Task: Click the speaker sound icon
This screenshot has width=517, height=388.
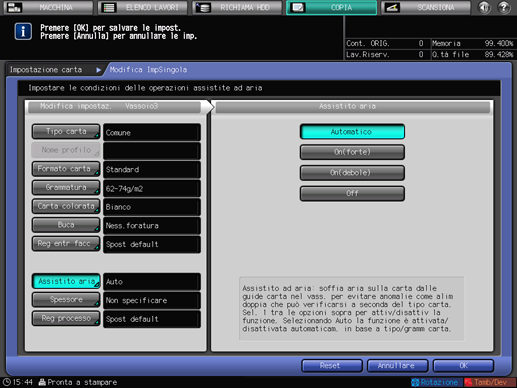Action: click(484, 7)
